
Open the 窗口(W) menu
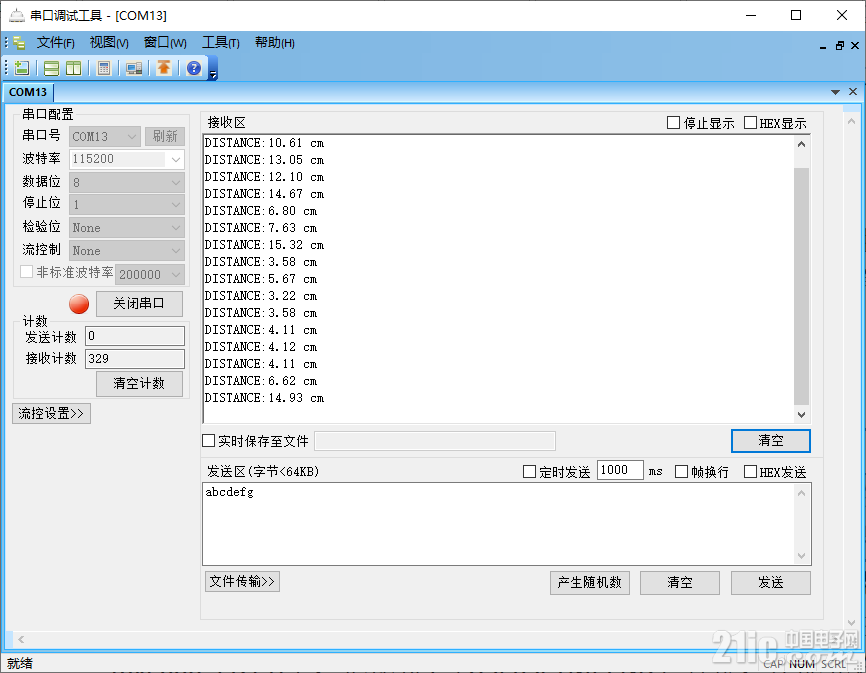pos(165,43)
